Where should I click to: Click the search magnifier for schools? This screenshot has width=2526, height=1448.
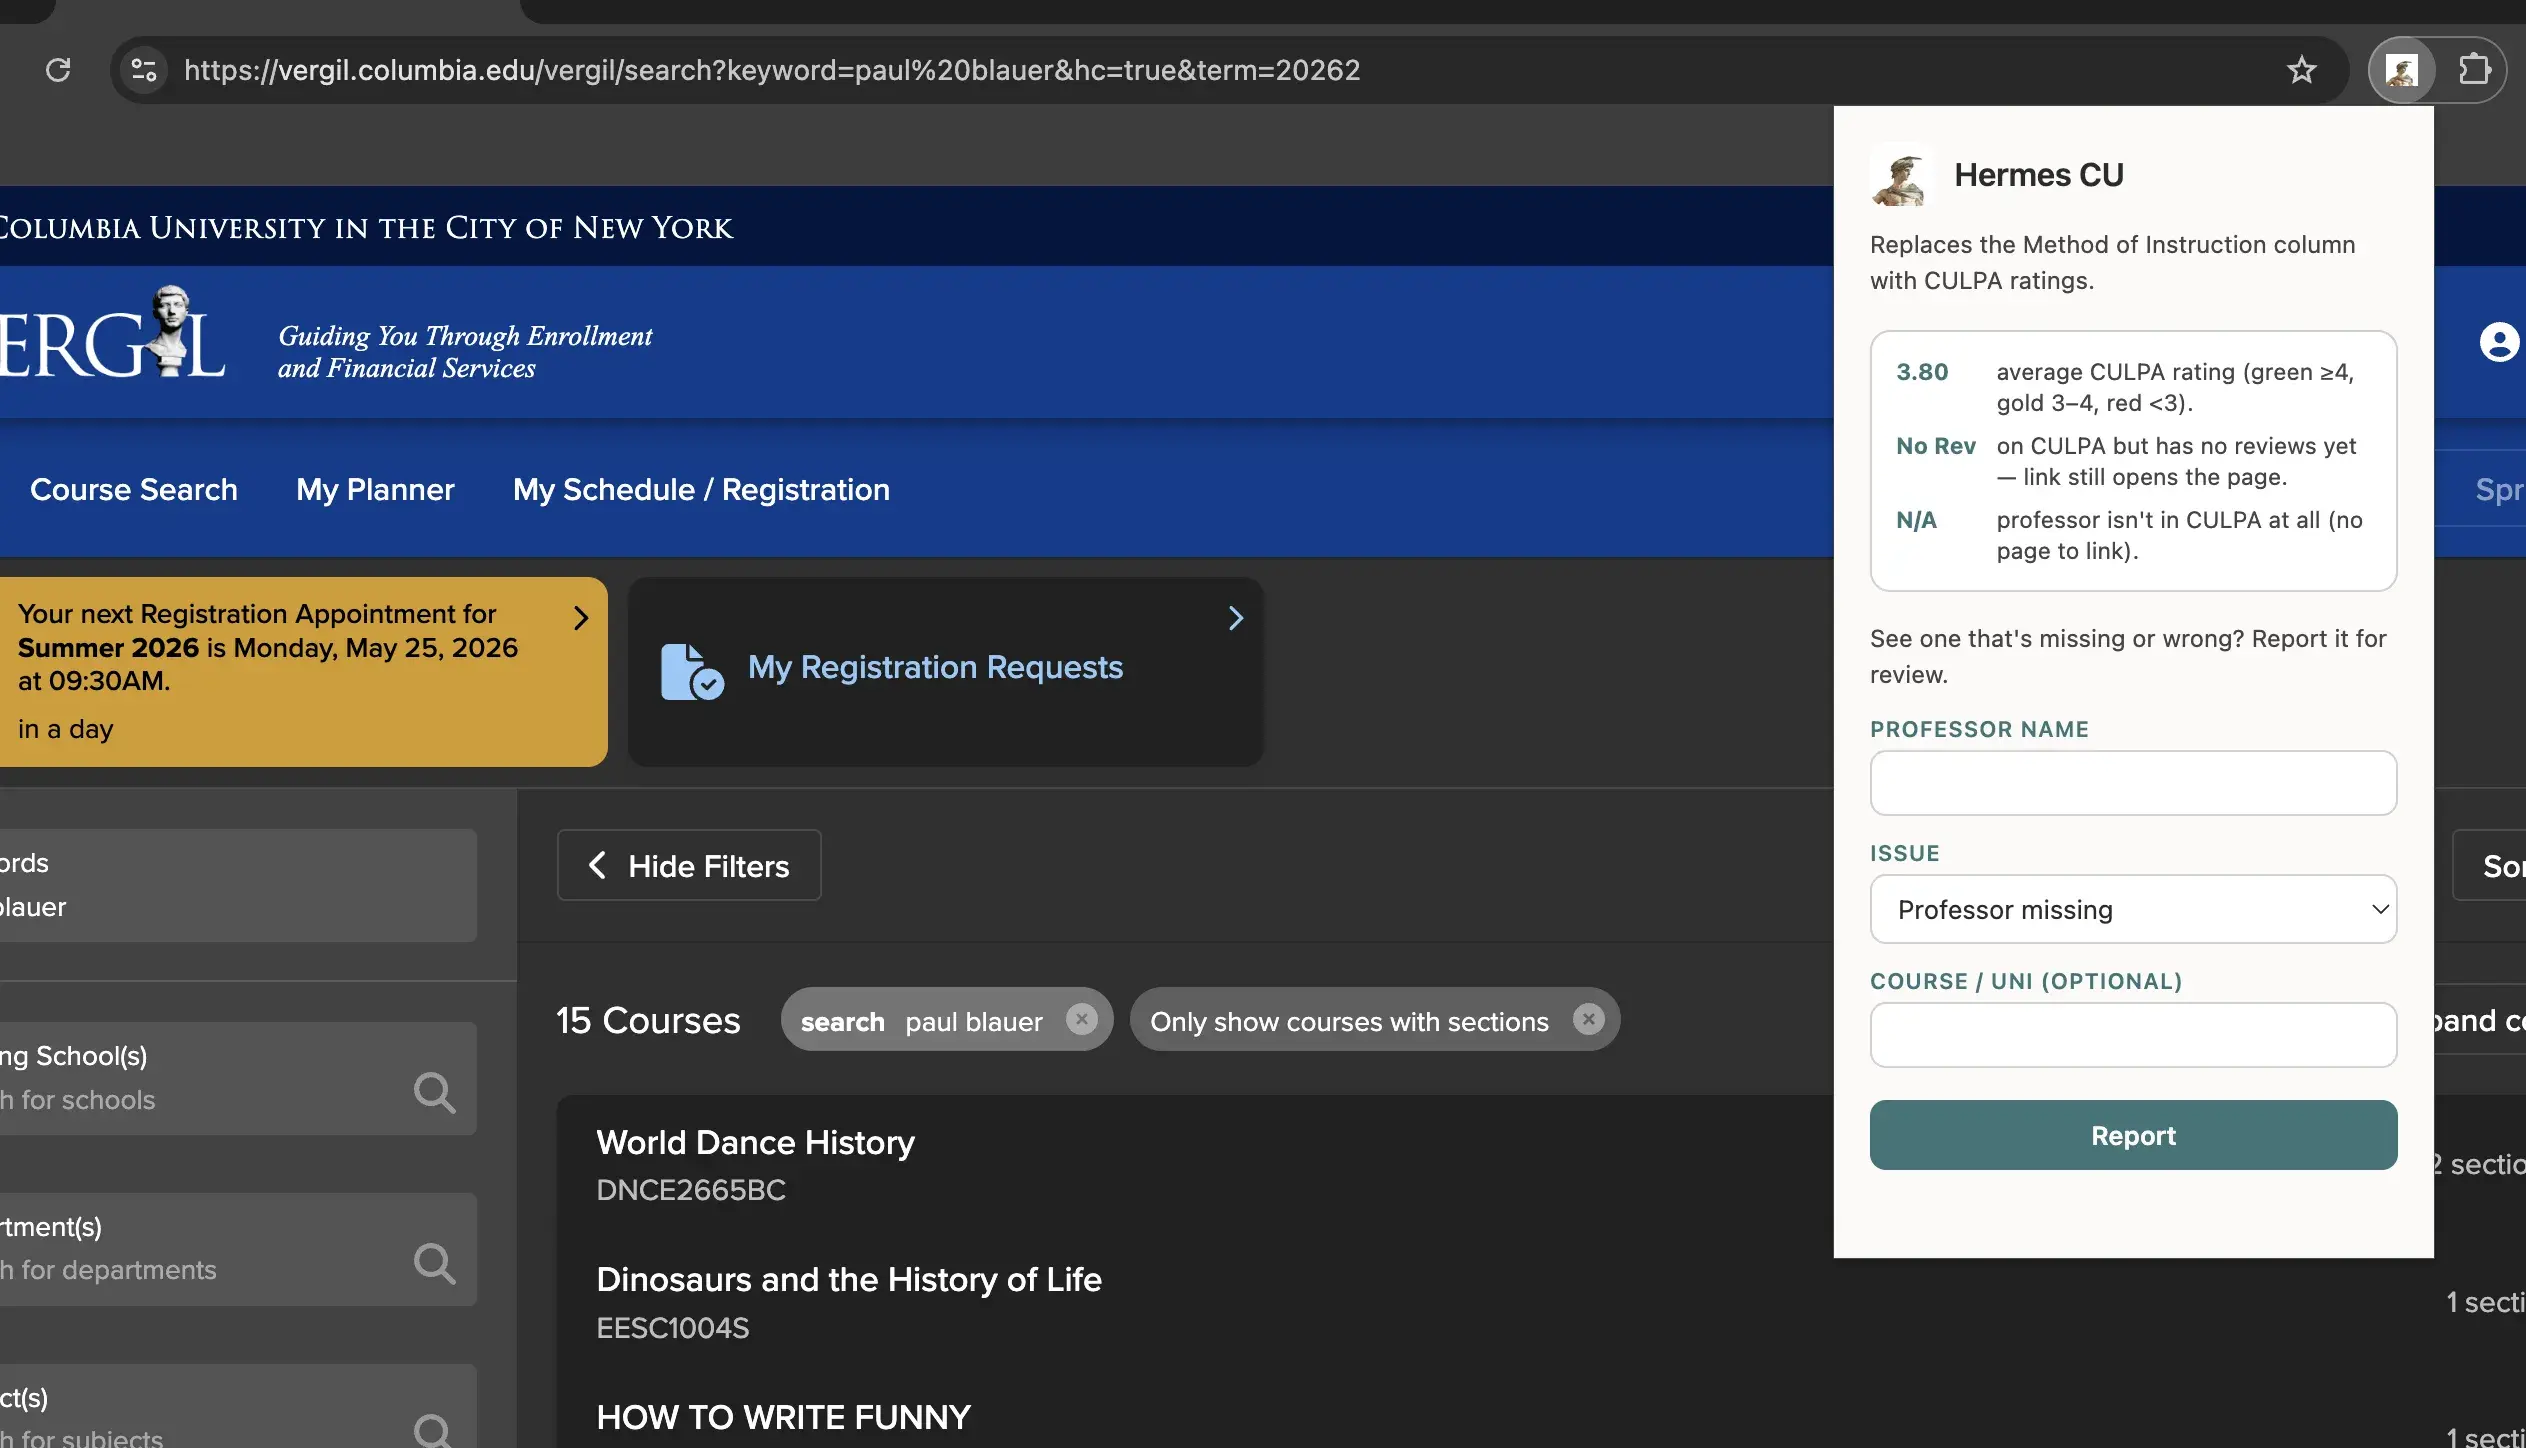(435, 1093)
